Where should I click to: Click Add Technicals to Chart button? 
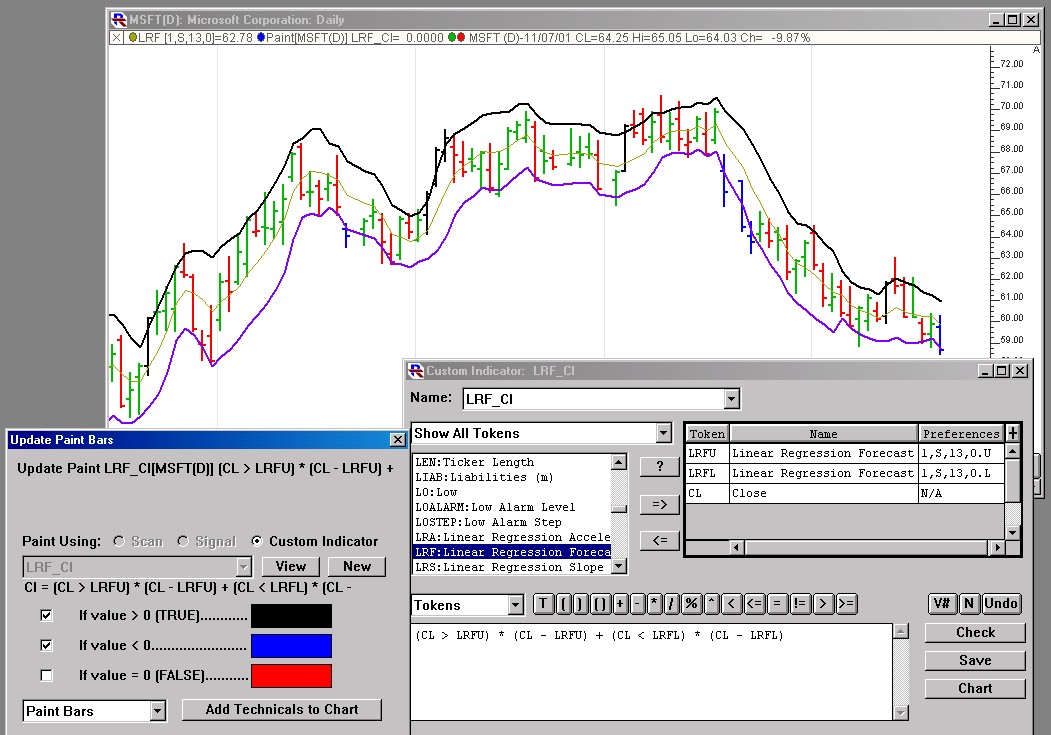[x=282, y=710]
